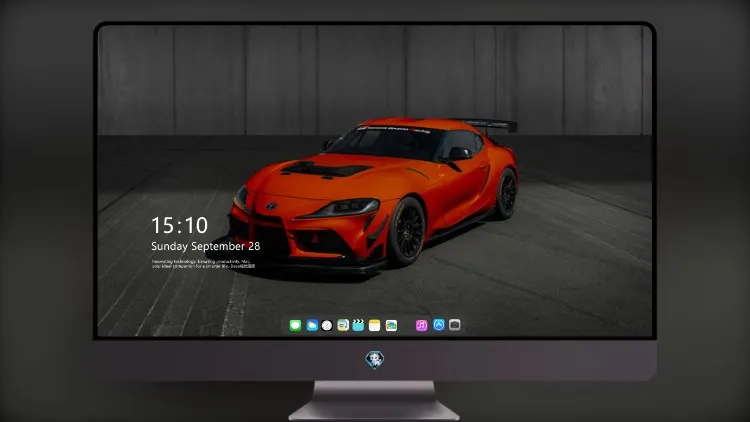750x422 pixels.
Task: Launch the teal clapperboard video app
Action: point(358,325)
